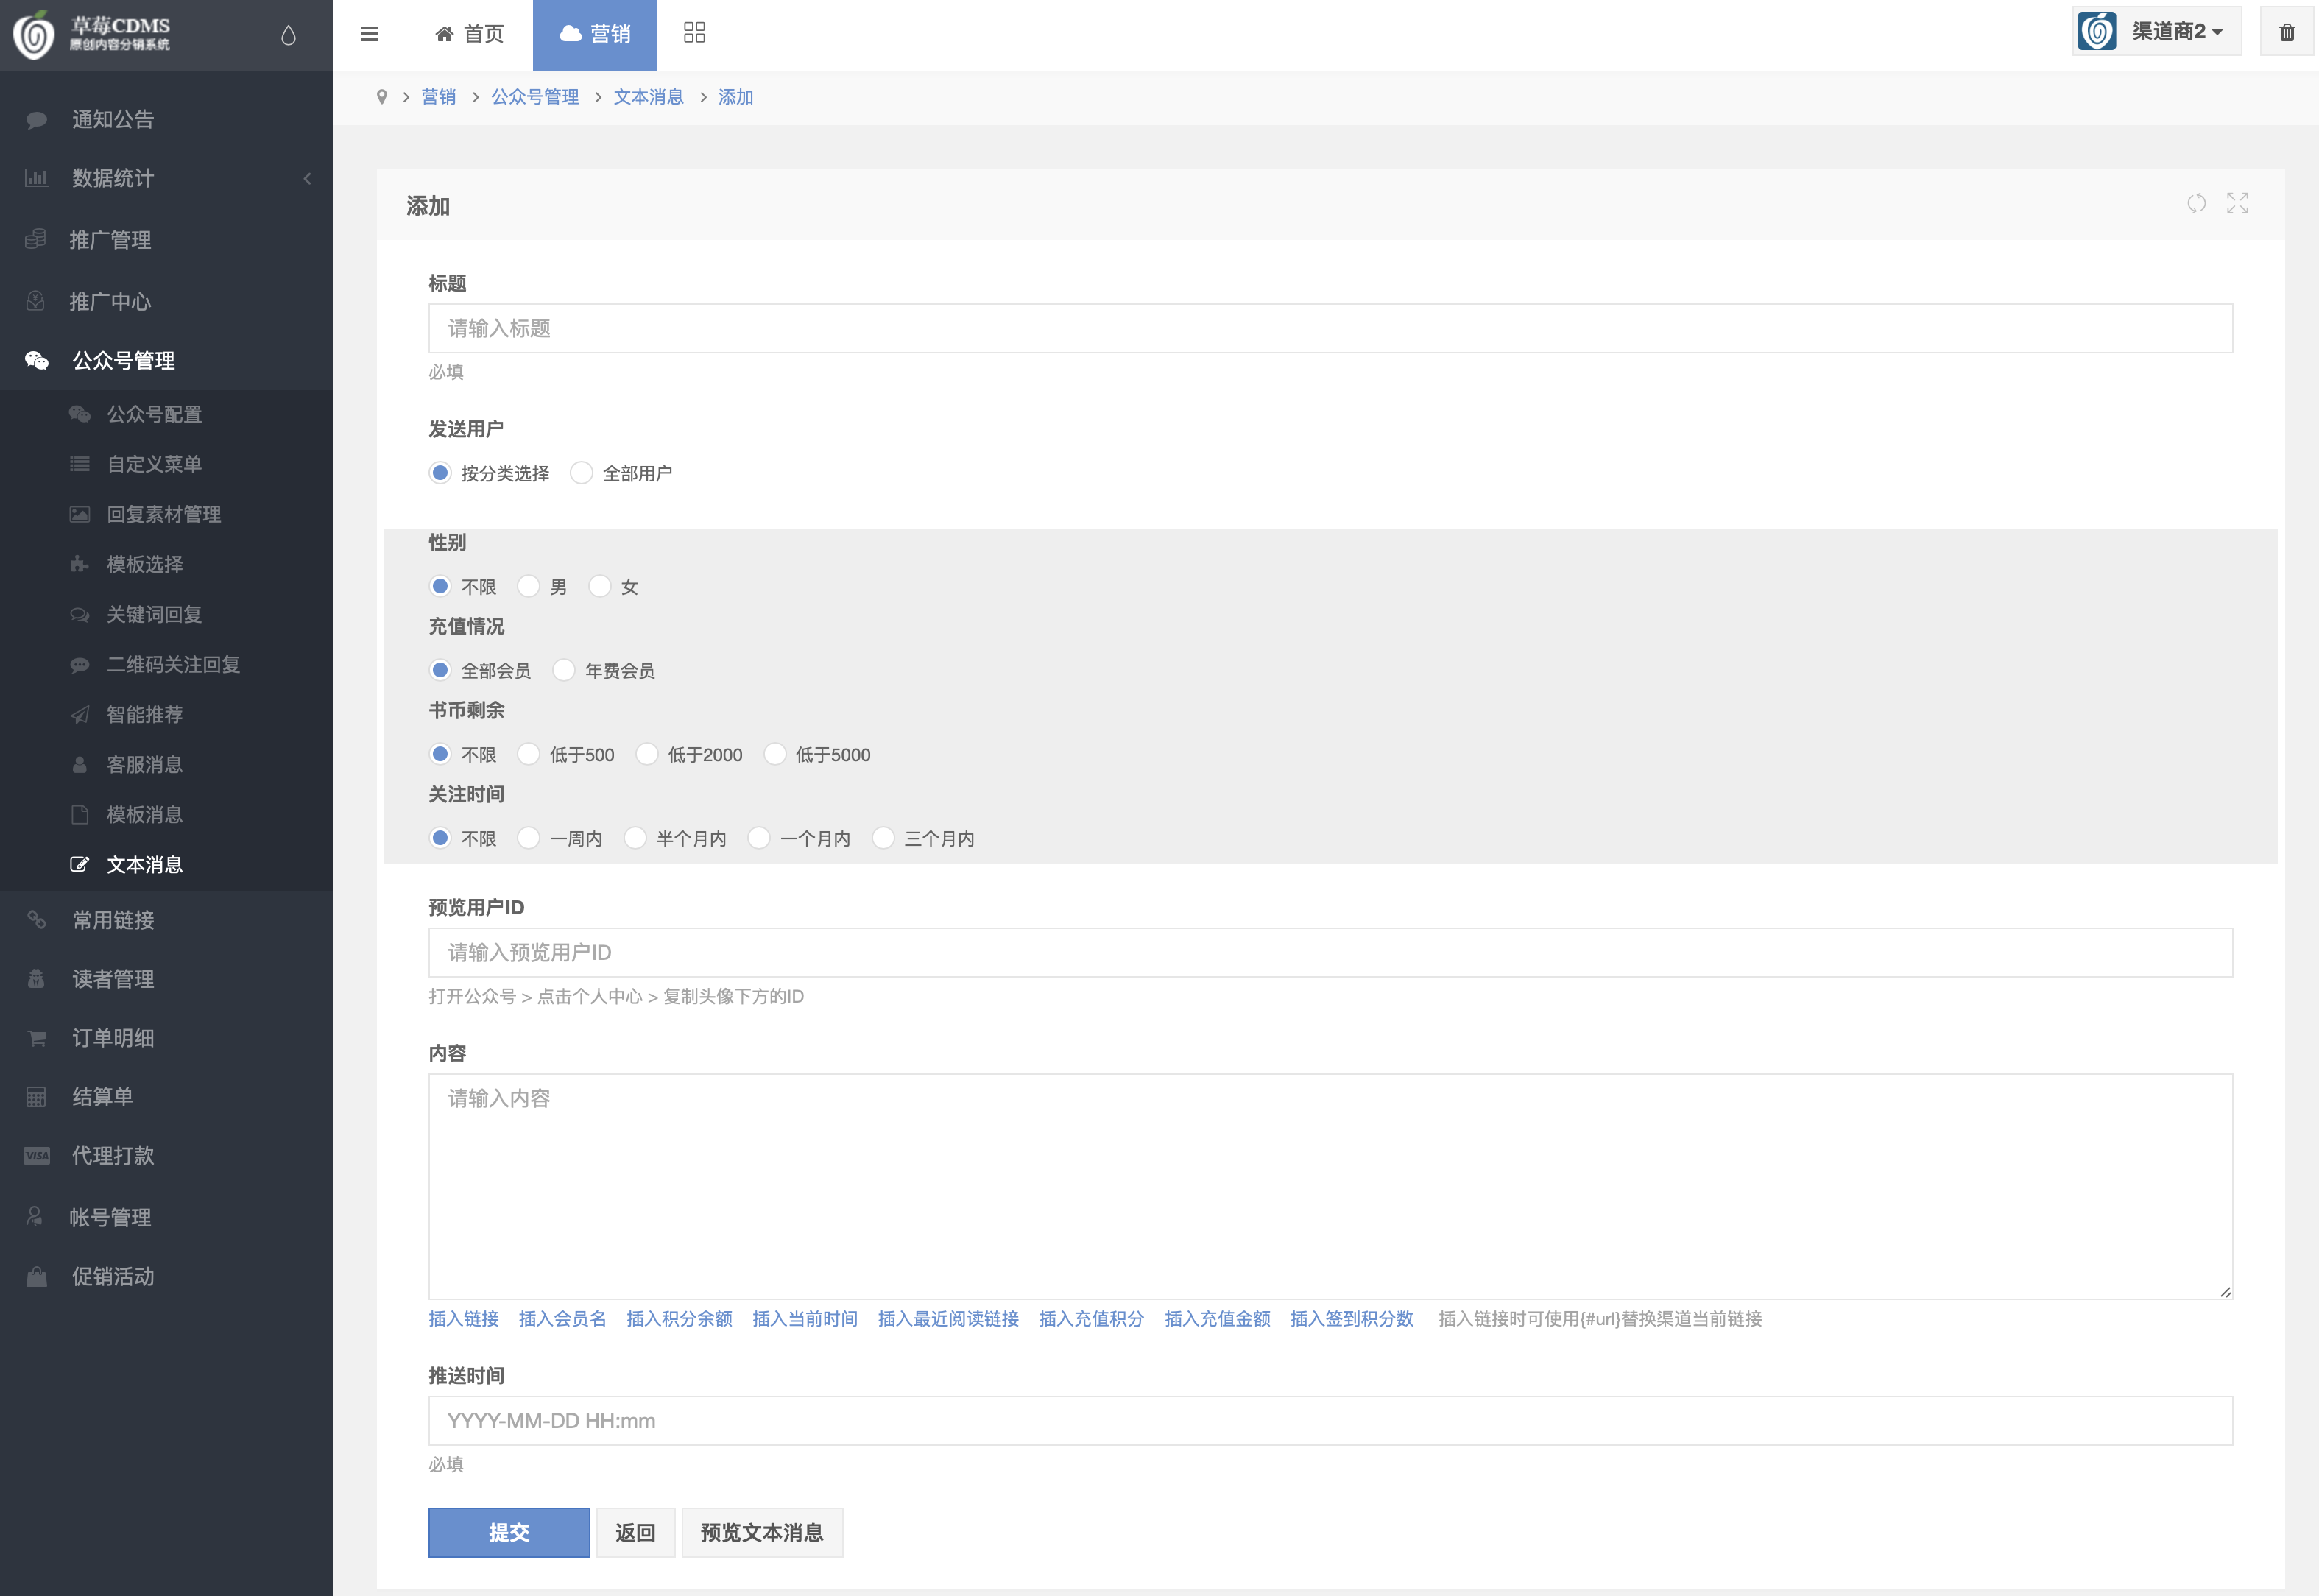Select 低于5000 under 书币剩余

pyautogui.click(x=775, y=754)
